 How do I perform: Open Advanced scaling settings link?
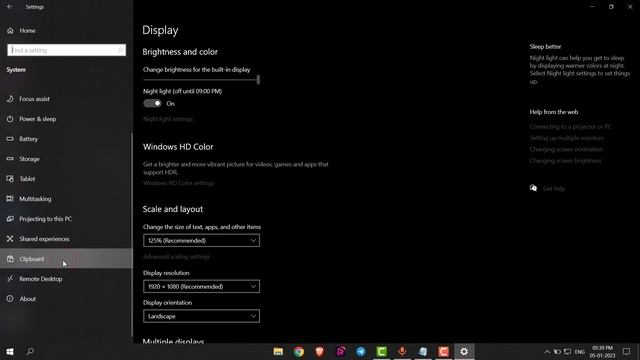click(x=176, y=257)
